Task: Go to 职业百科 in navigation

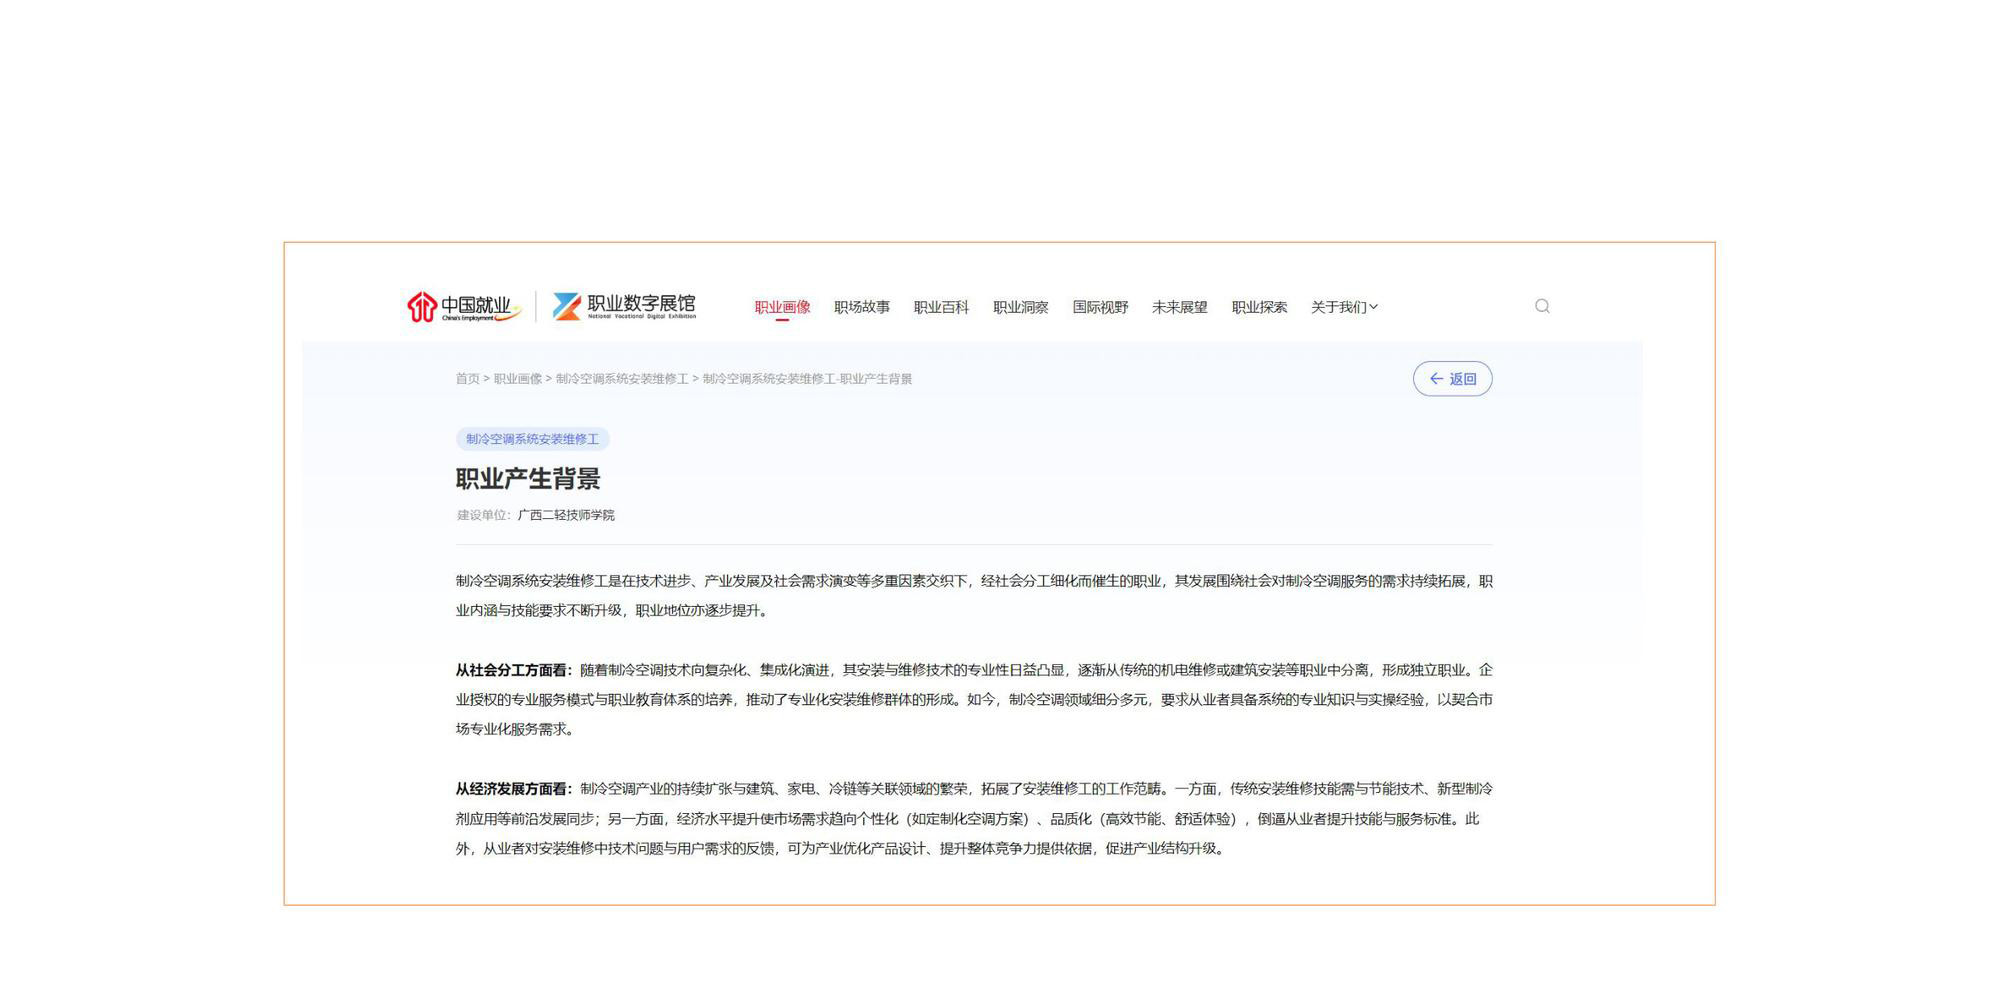Action: [x=941, y=307]
